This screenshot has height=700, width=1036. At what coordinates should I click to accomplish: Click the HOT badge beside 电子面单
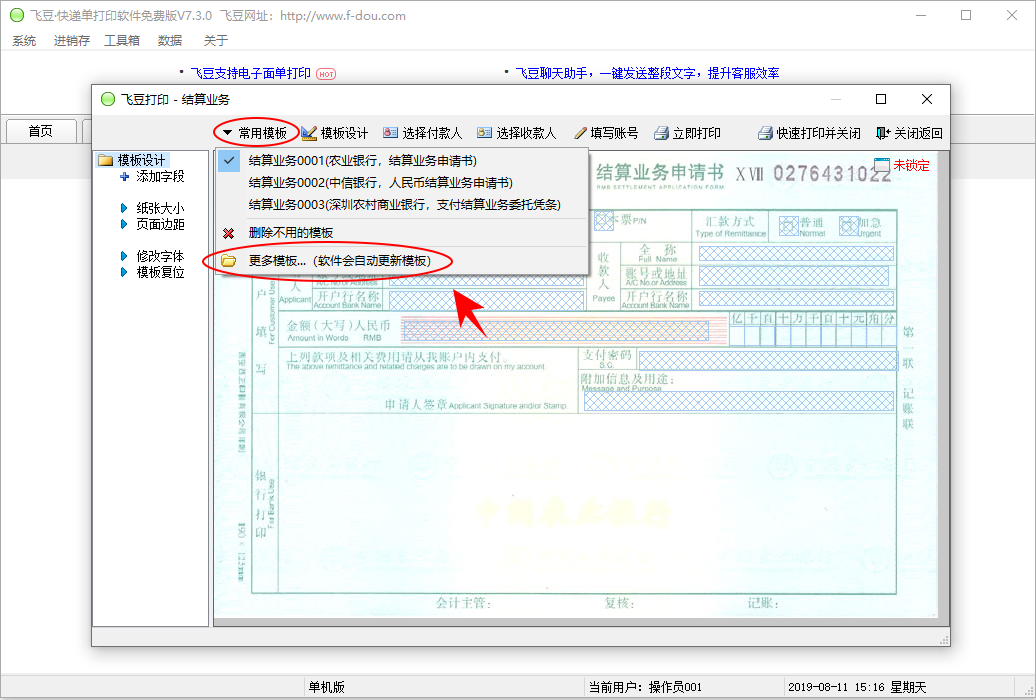tap(326, 74)
